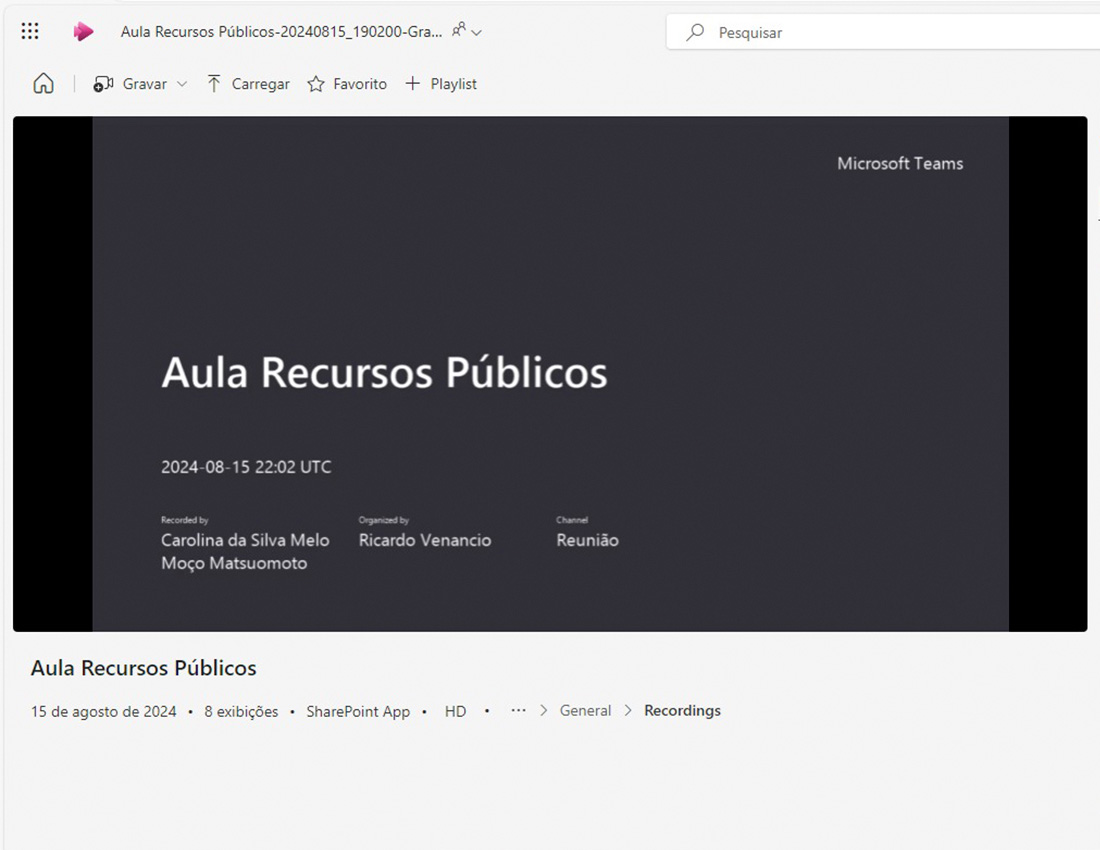Image resolution: width=1100 pixels, height=850 pixels.
Task: Add to playlist via Playlist label
Action: click(x=453, y=84)
